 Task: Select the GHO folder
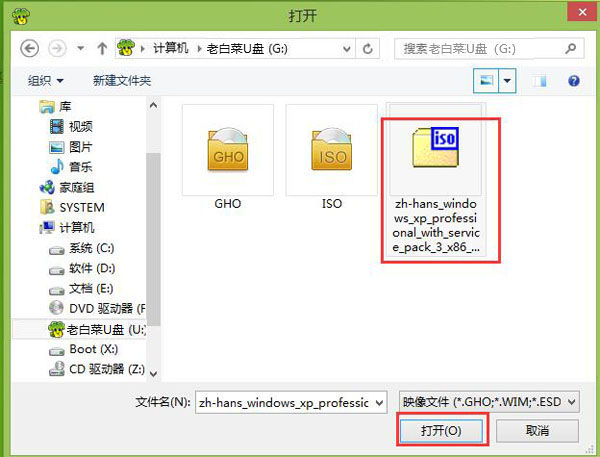(x=228, y=158)
